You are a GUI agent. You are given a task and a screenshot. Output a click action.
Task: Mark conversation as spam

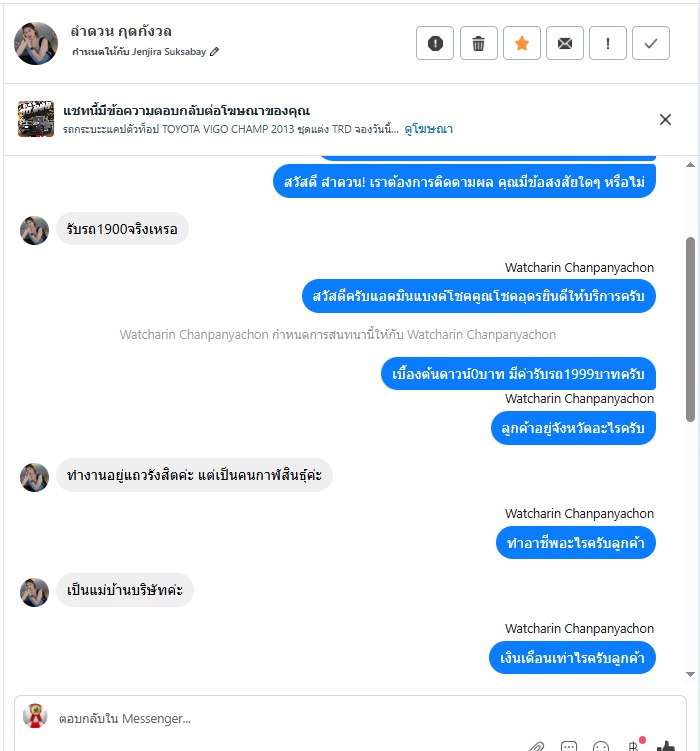(x=435, y=43)
